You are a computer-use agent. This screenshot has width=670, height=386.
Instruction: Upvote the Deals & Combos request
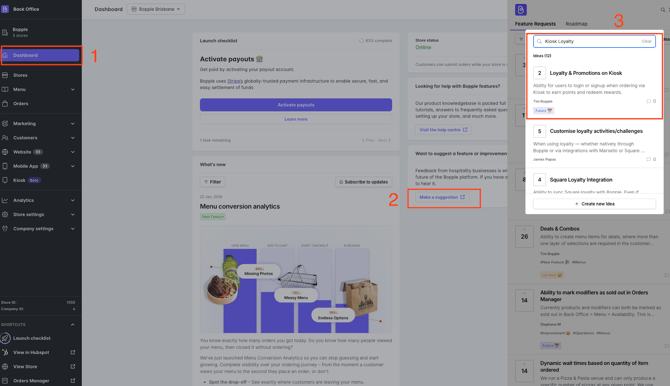pos(524,236)
